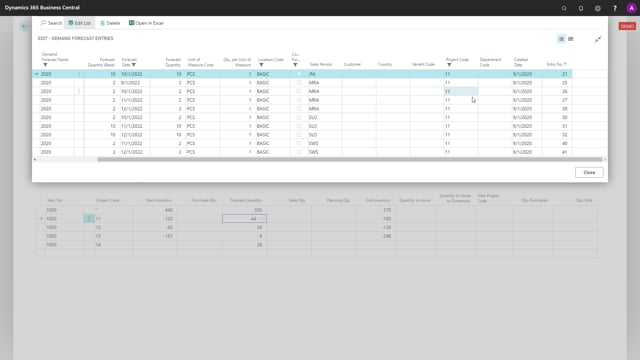Click Start Inventory 440 in background page
Screen dimensions: 640x360
click(169, 210)
